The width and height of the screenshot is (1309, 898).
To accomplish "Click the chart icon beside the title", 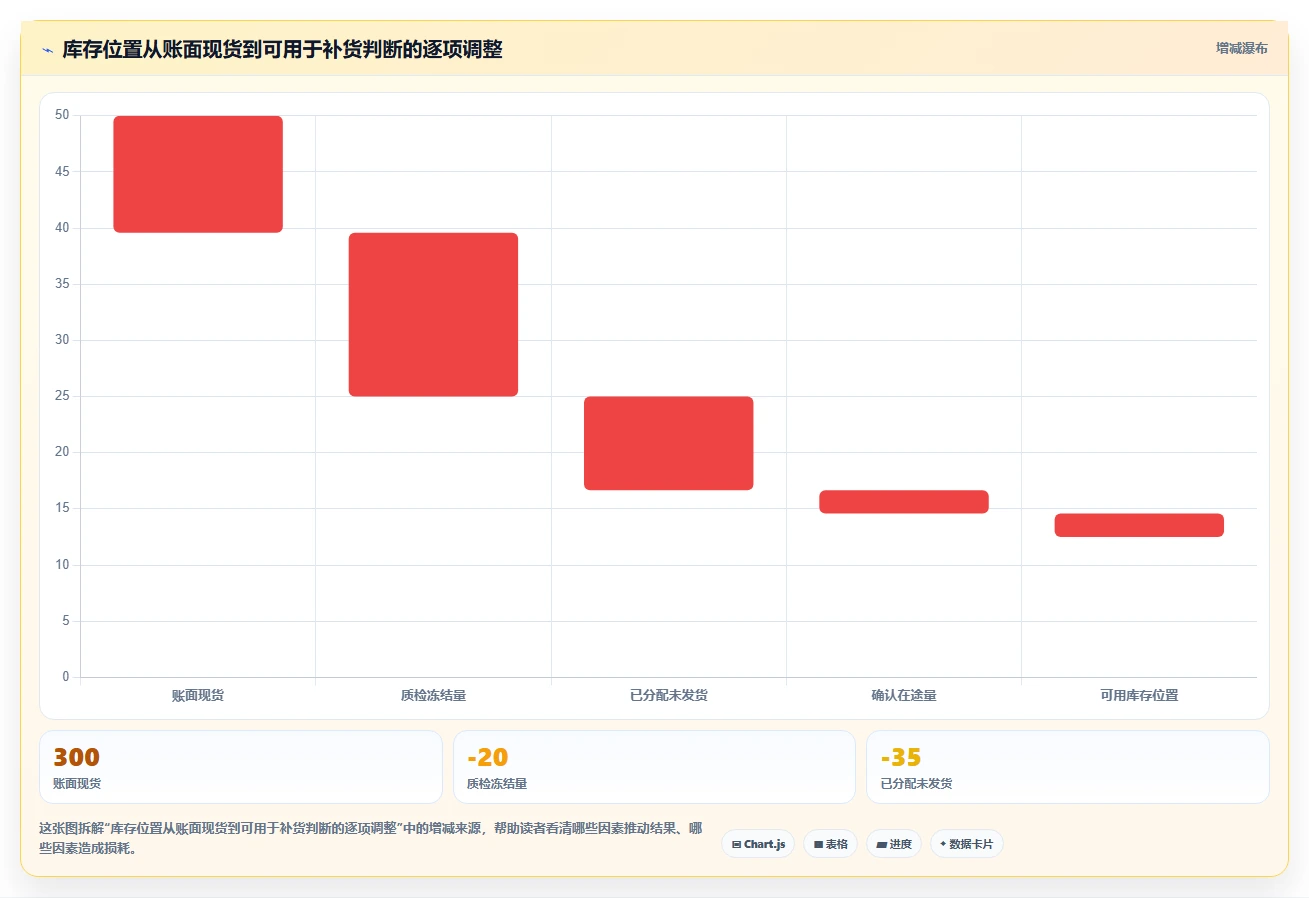I will point(47,50).
